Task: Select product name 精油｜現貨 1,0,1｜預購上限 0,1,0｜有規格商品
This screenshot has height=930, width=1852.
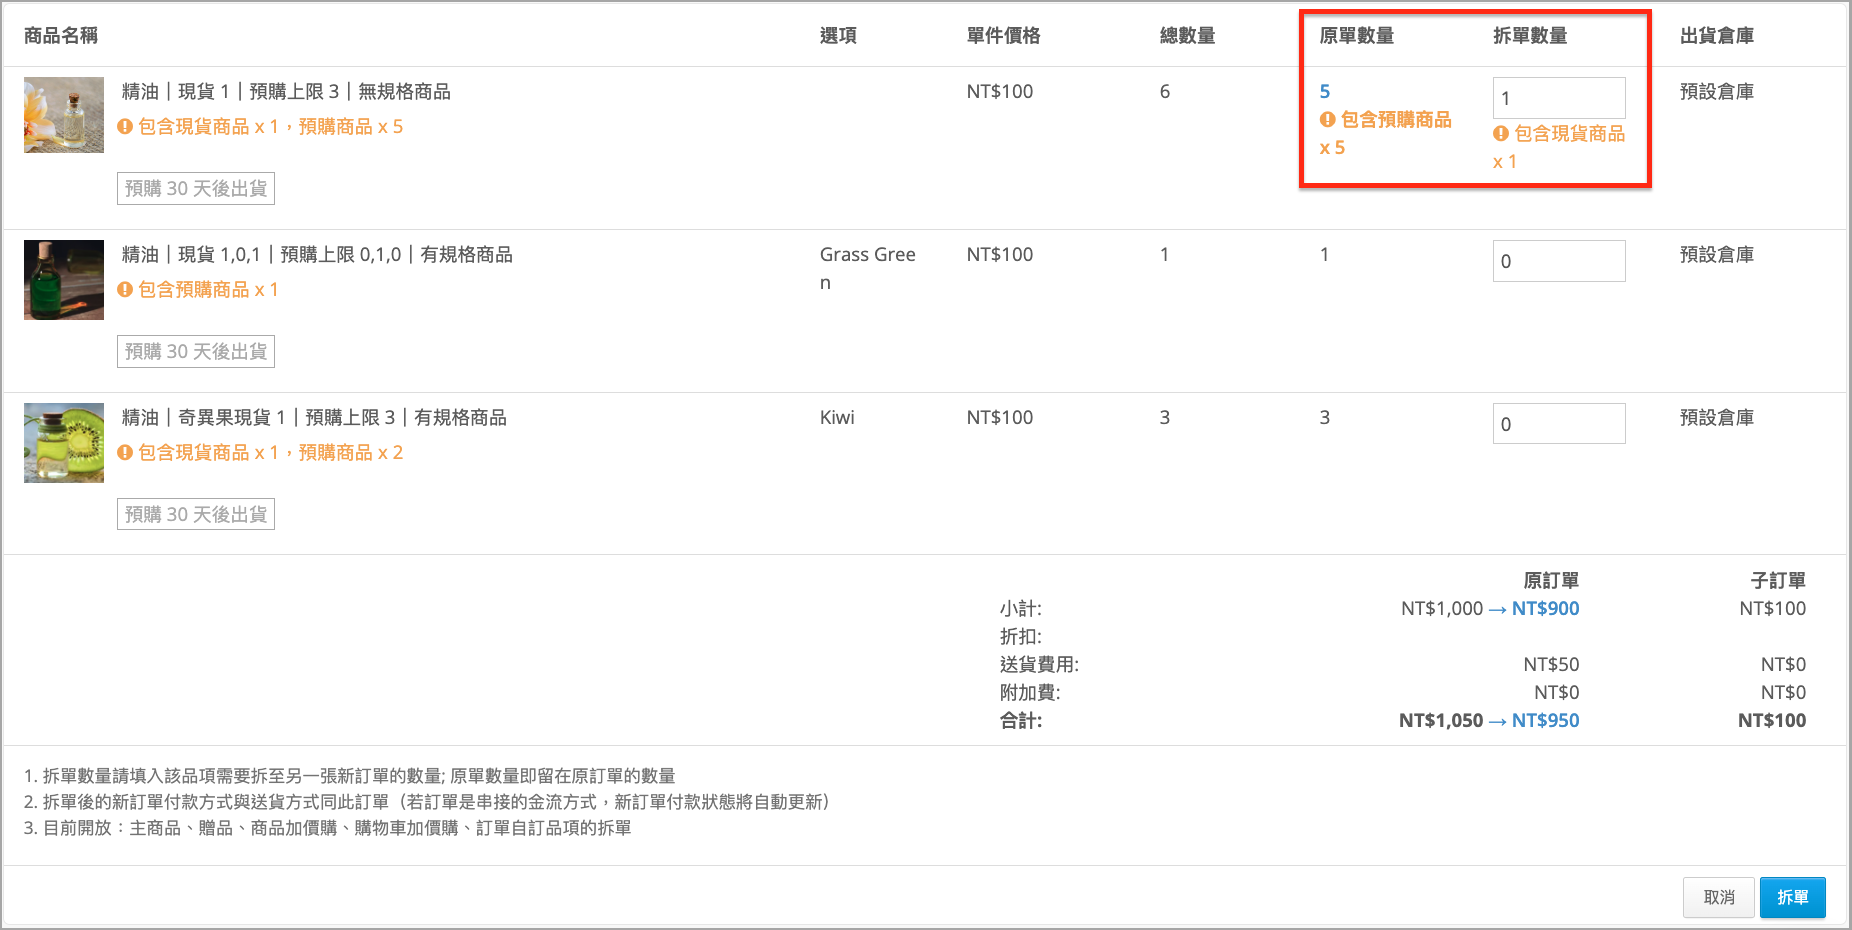Action: click(x=317, y=255)
